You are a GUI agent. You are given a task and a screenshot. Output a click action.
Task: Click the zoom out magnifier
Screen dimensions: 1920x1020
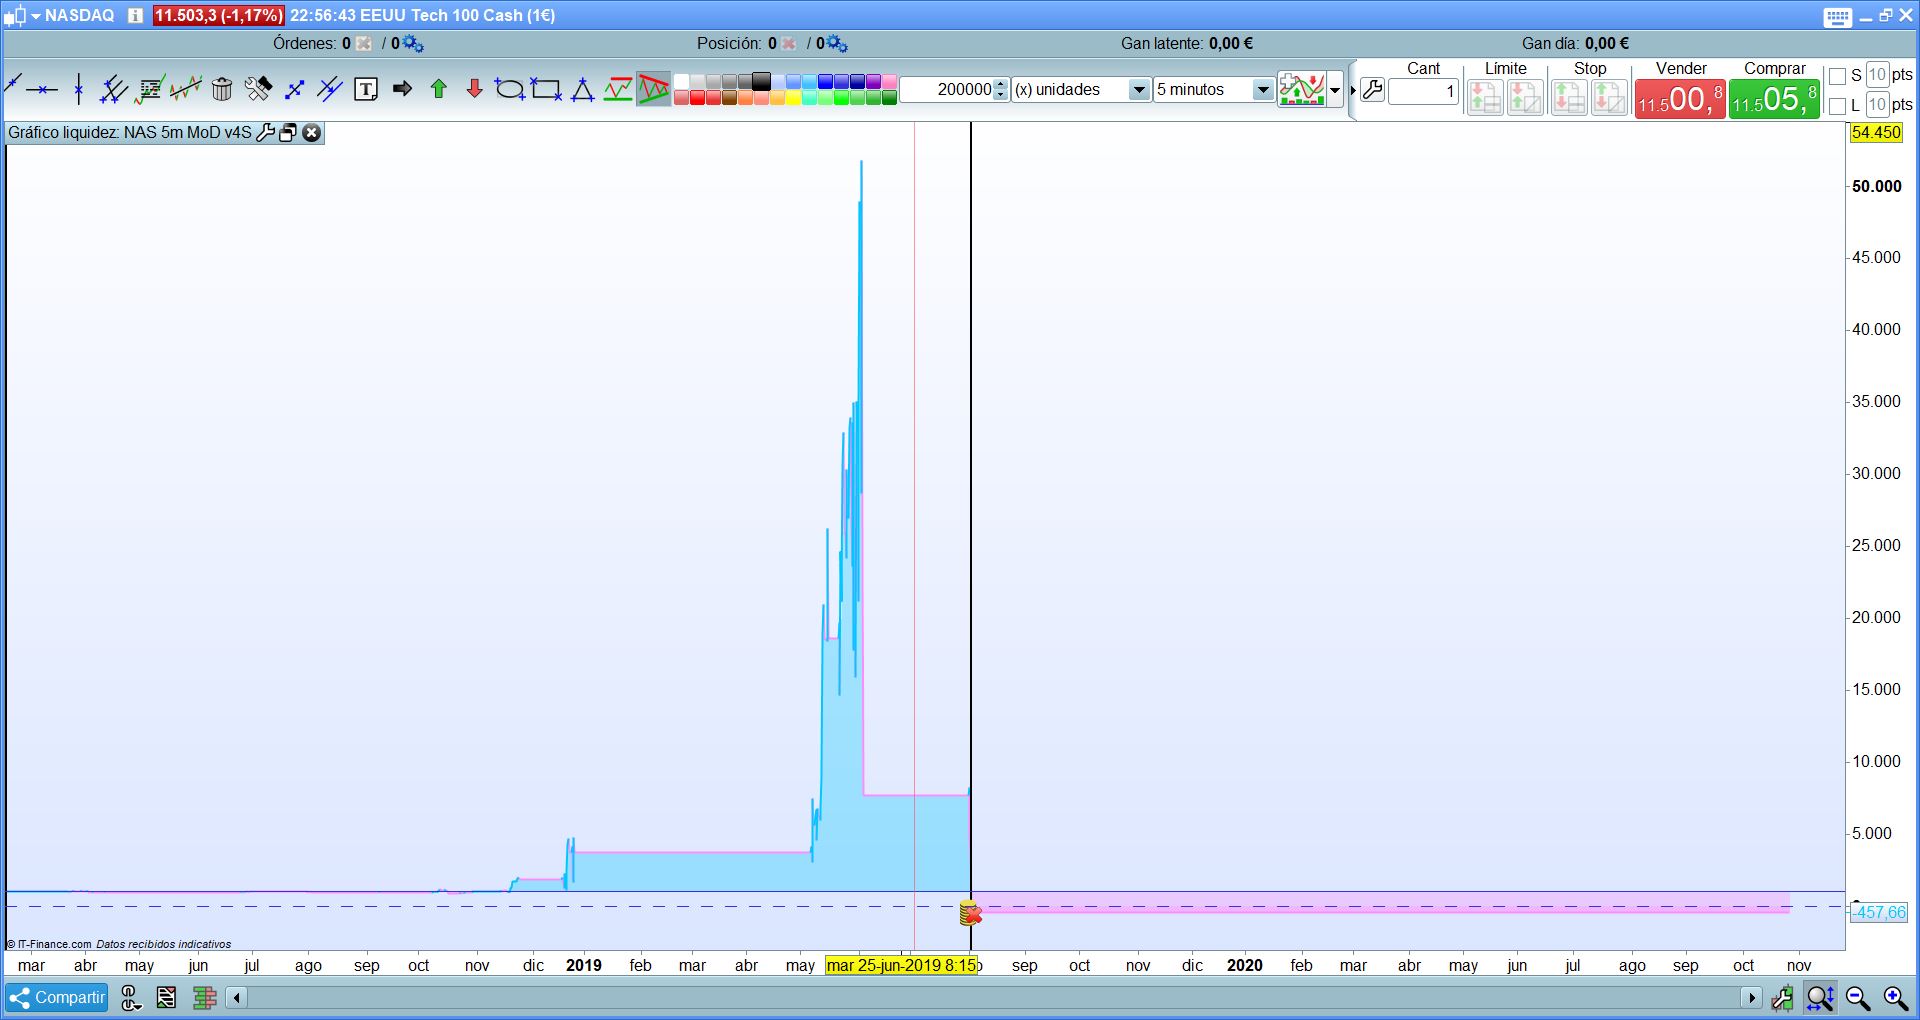tap(1858, 998)
